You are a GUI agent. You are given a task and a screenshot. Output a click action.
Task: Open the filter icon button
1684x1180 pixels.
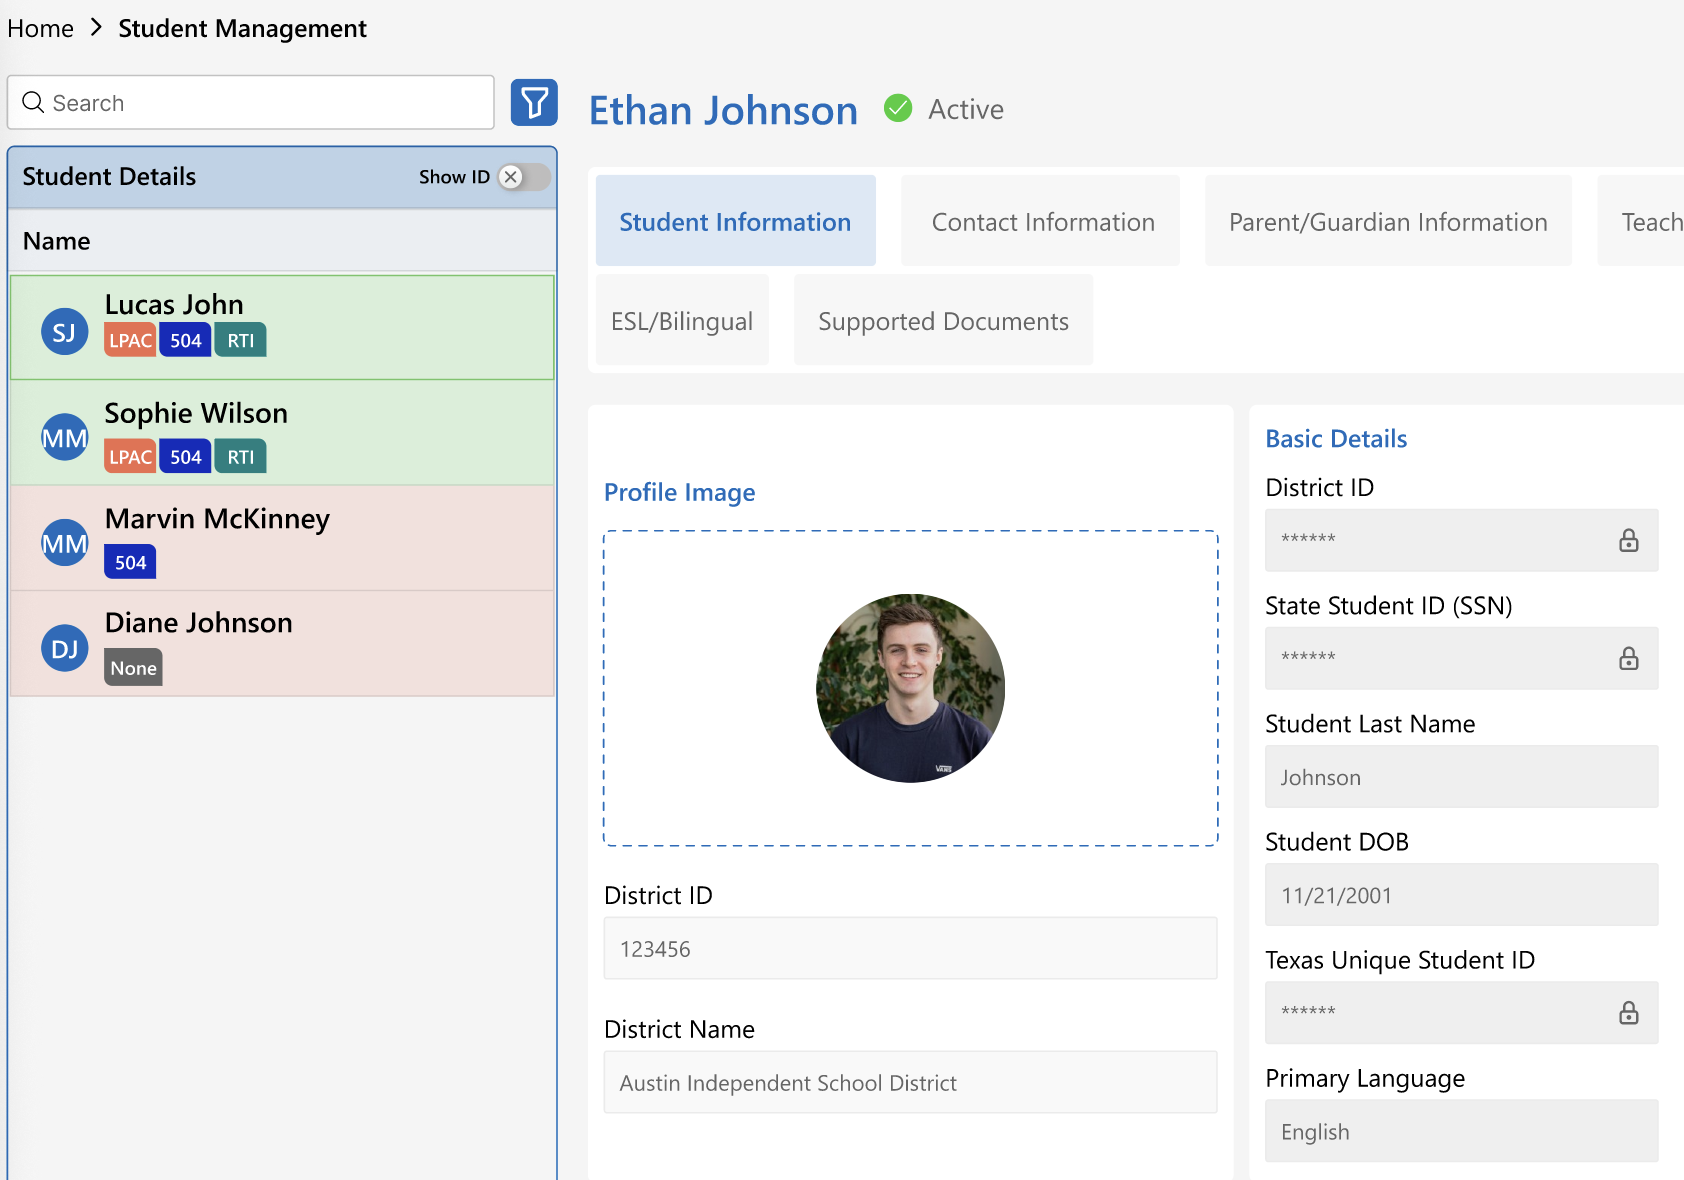[x=534, y=102]
